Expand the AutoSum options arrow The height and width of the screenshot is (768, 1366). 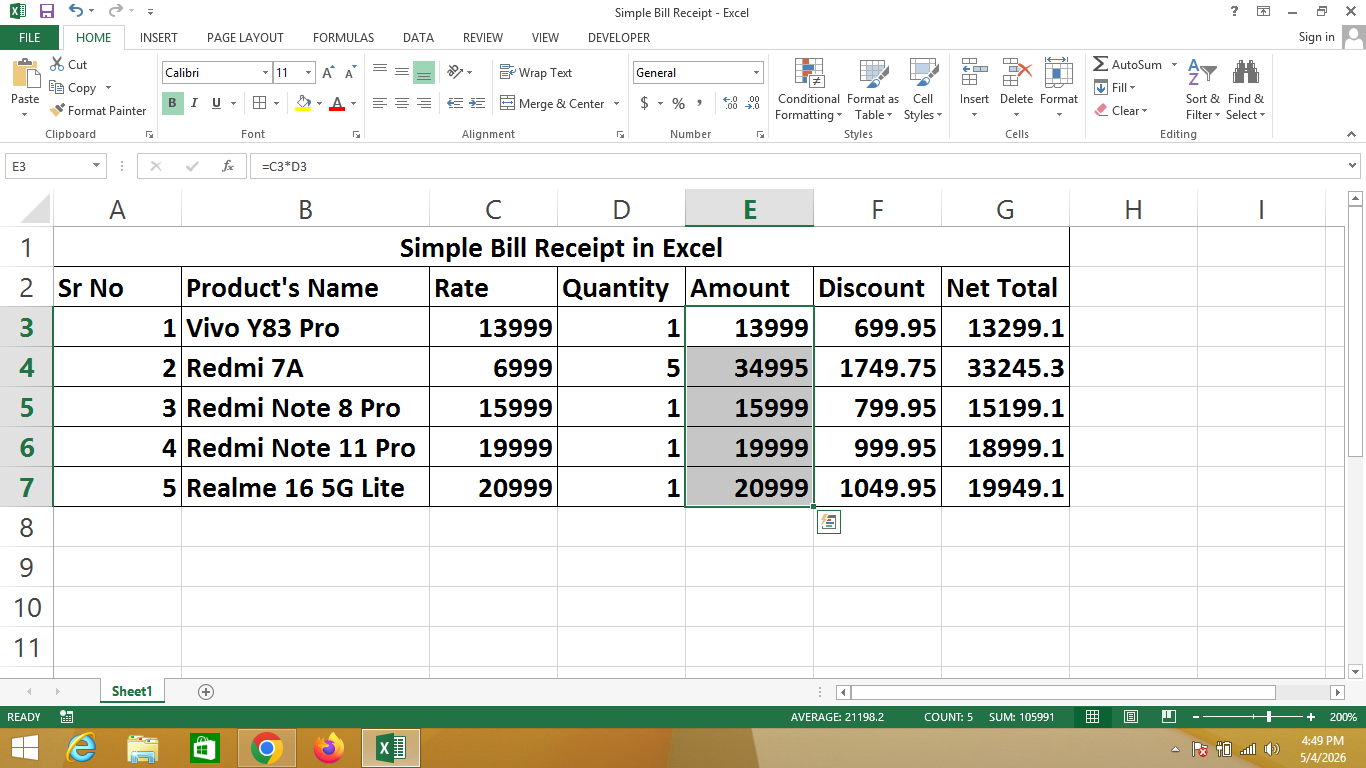pyautogui.click(x=1174, y=65)
